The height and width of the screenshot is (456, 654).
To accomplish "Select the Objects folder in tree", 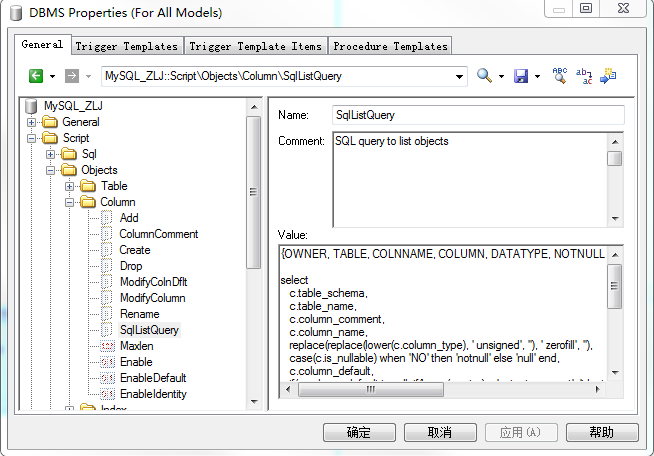I will coord(99,170).
